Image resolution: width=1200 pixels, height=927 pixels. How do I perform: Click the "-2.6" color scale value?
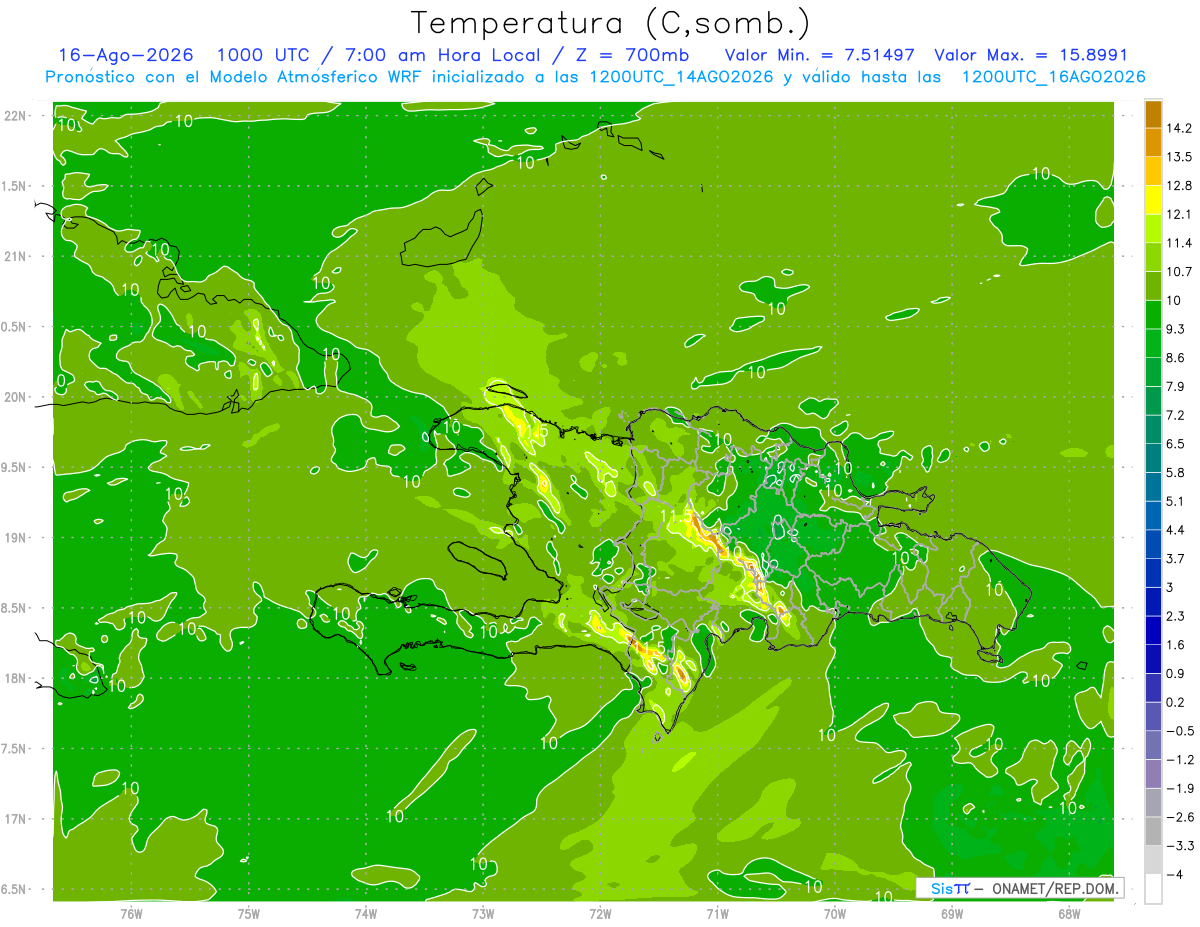pos(1178,817)
